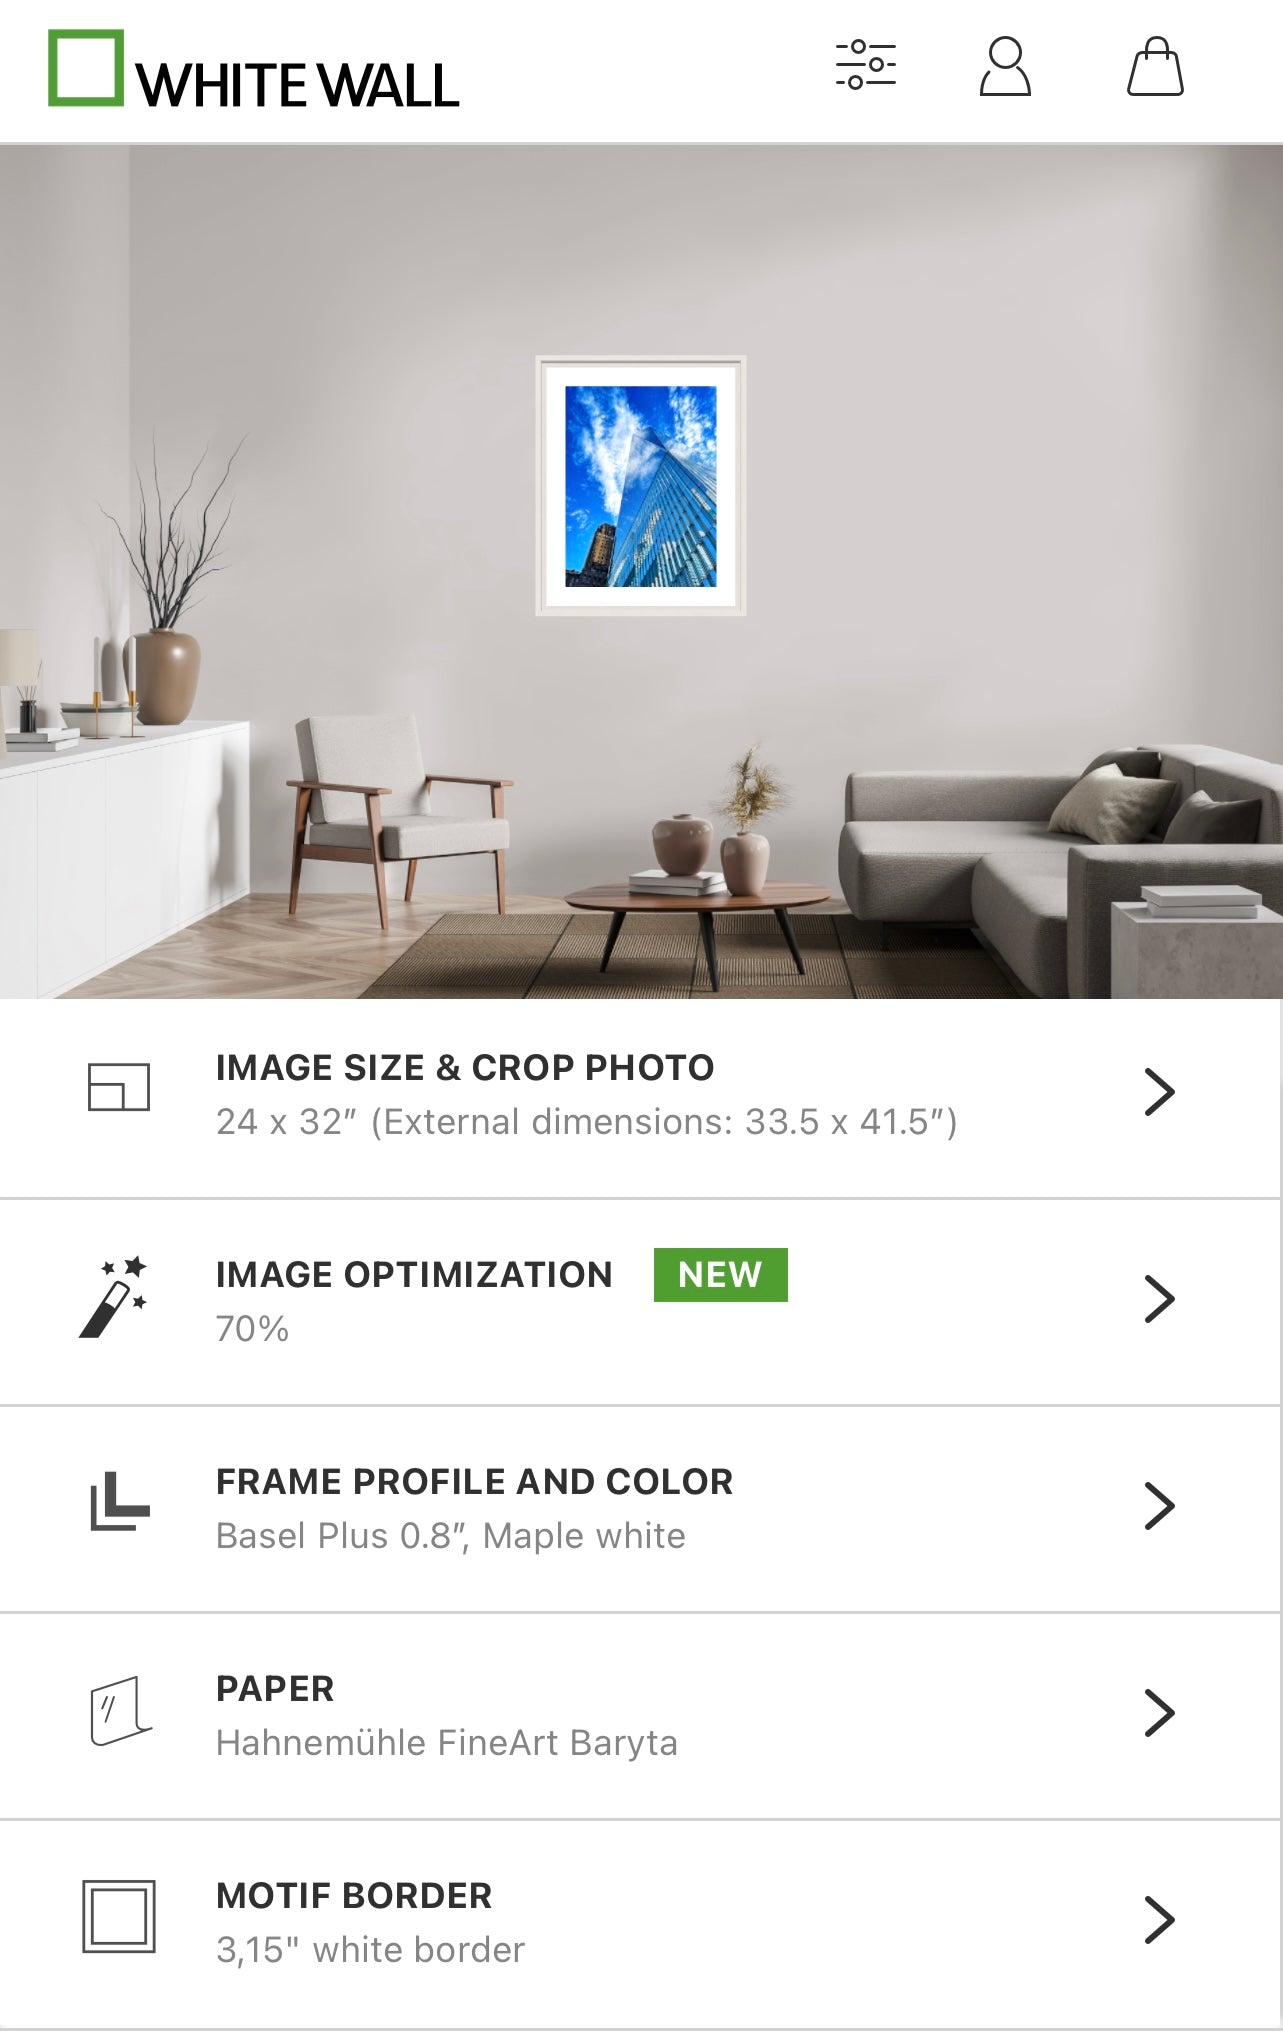
Task: Expand the Paper option chevron arrow
Action: (1159, 1713)
